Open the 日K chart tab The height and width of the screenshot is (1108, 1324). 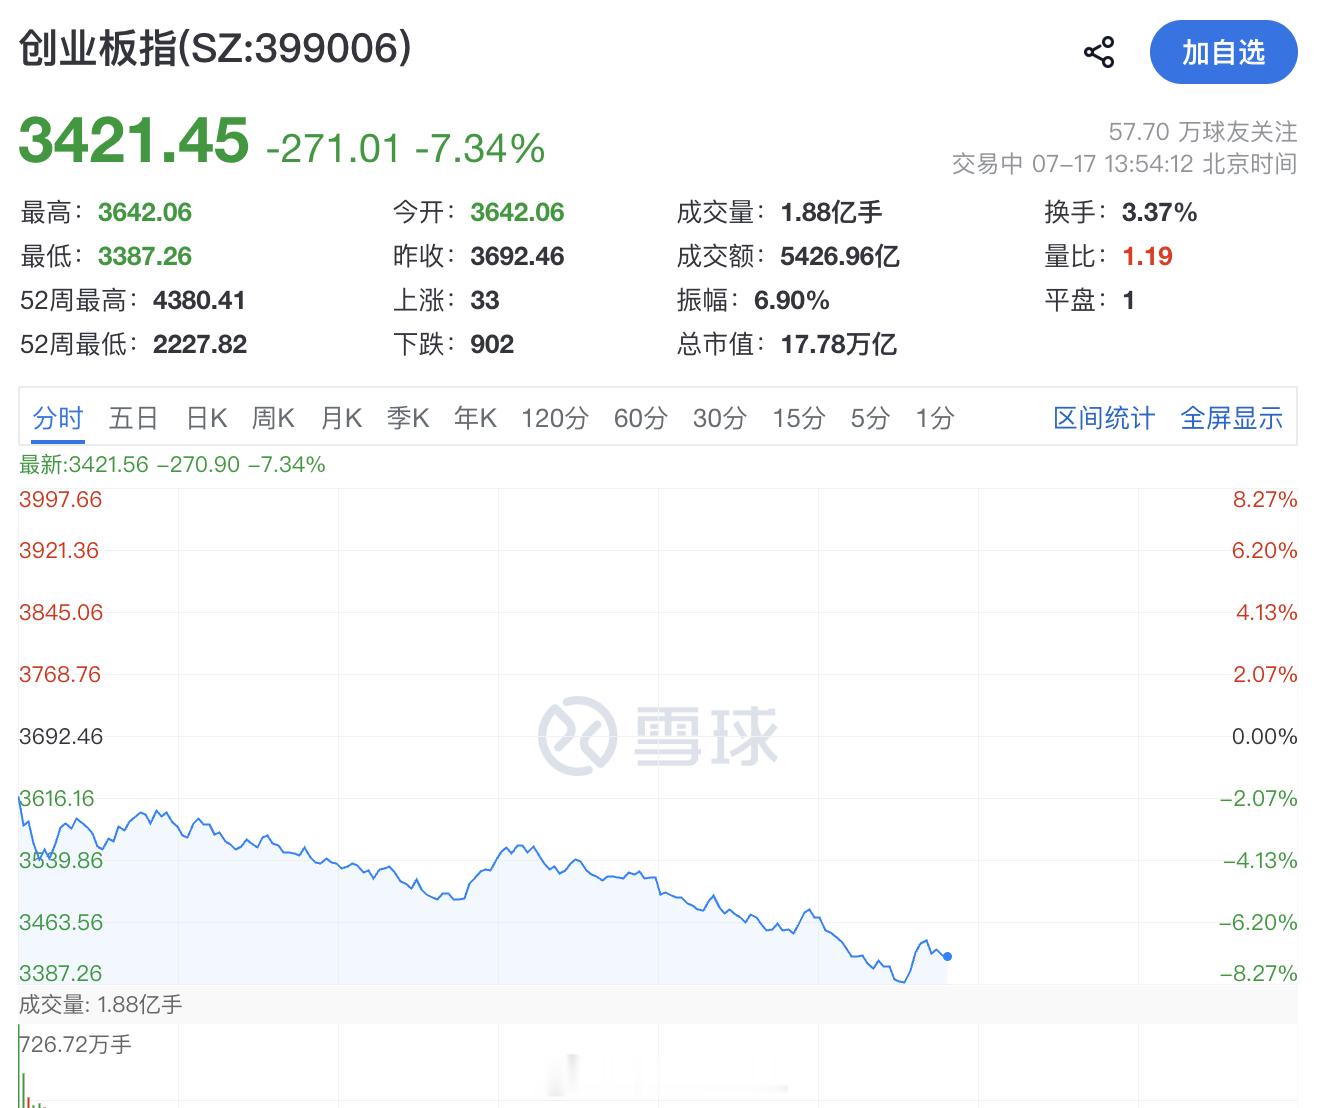[x=207, y=418]
